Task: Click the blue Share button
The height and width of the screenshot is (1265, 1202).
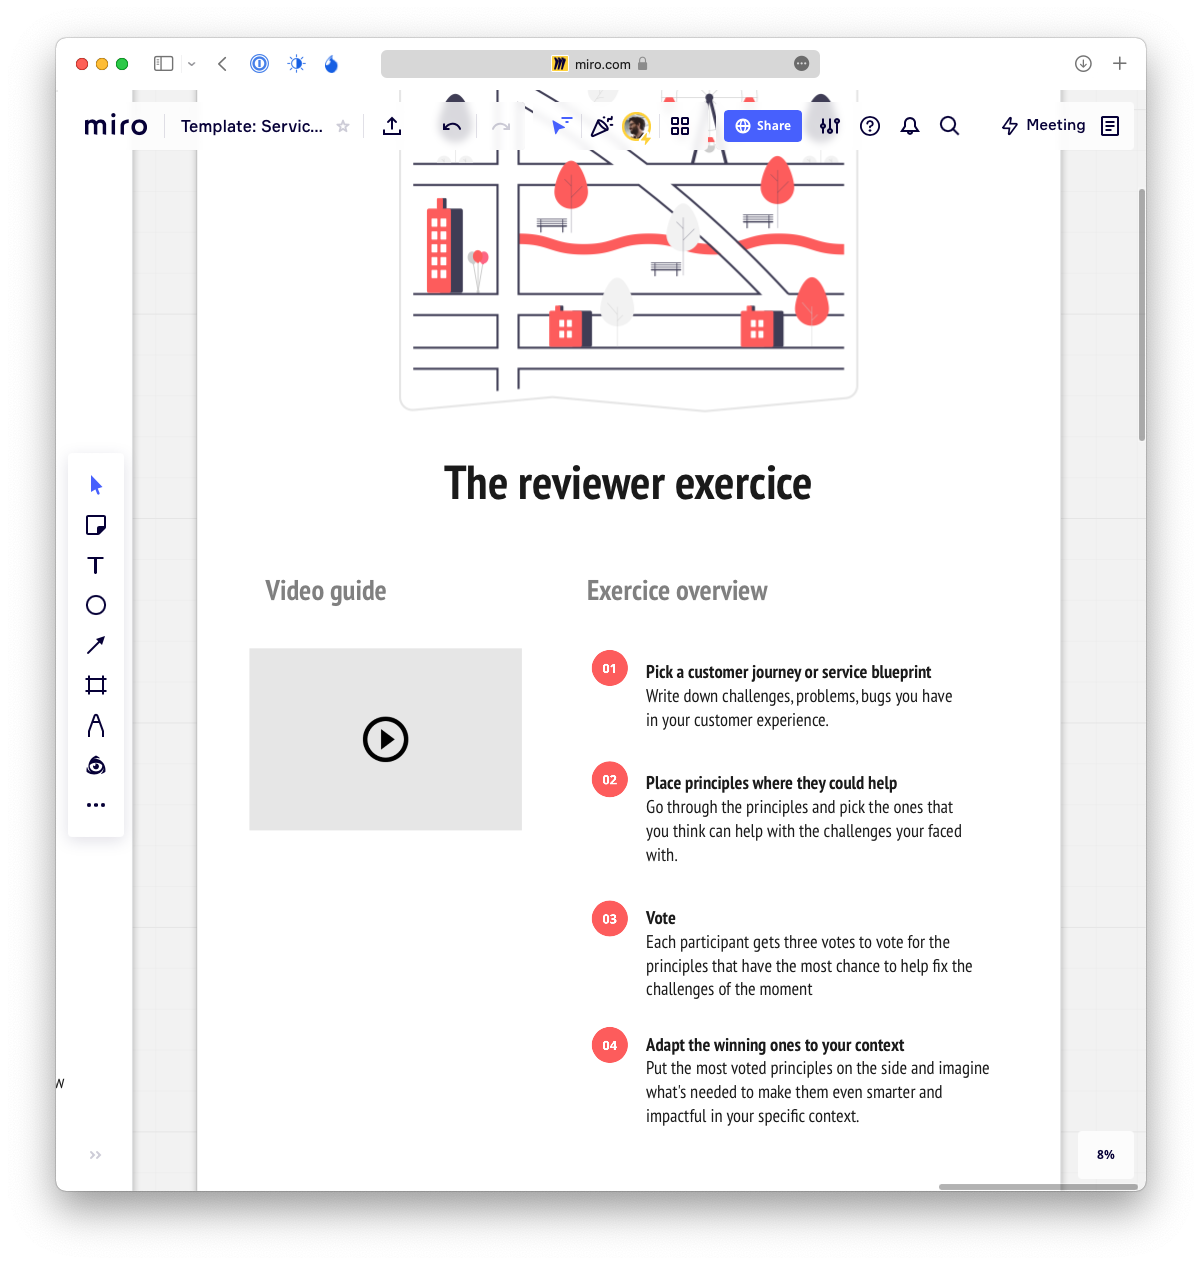Action: (763, 126)
